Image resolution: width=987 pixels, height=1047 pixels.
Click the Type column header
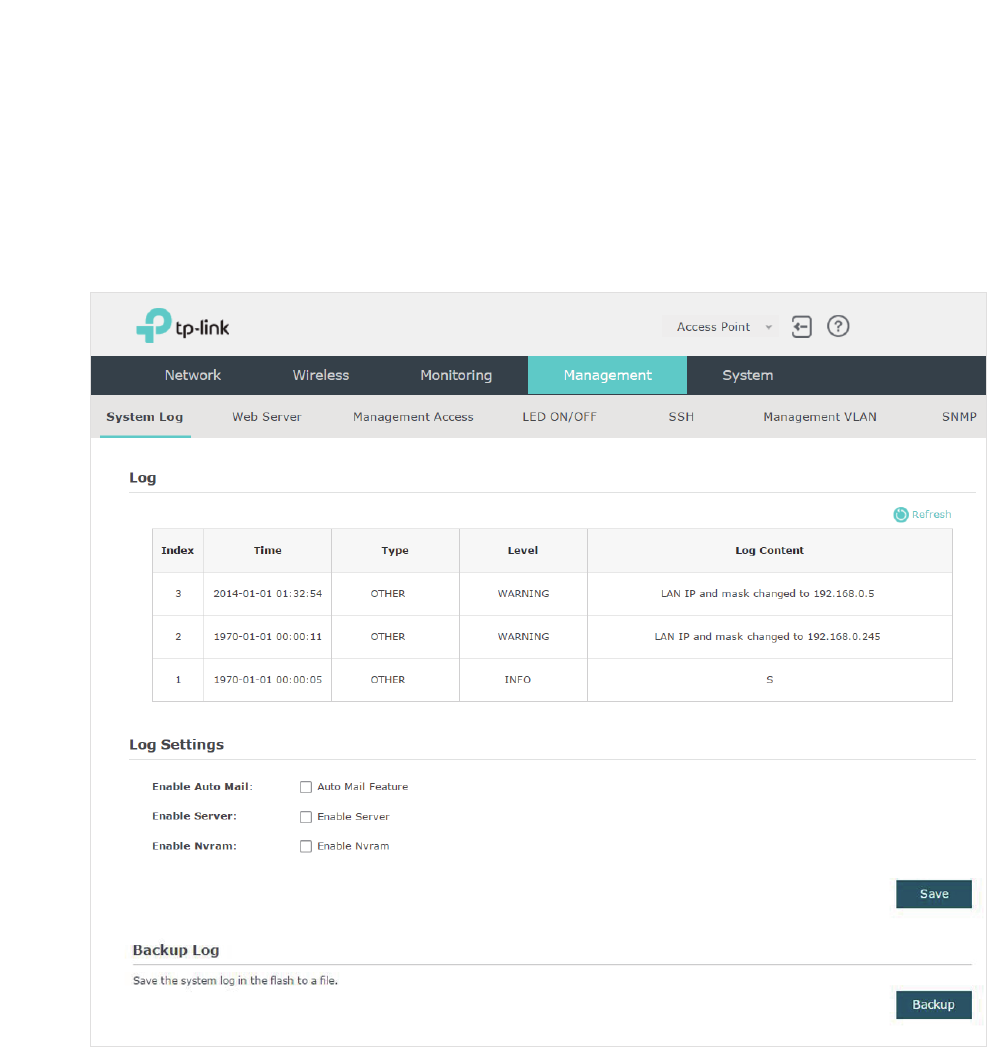pyautogui.click(x=395, y=550)
